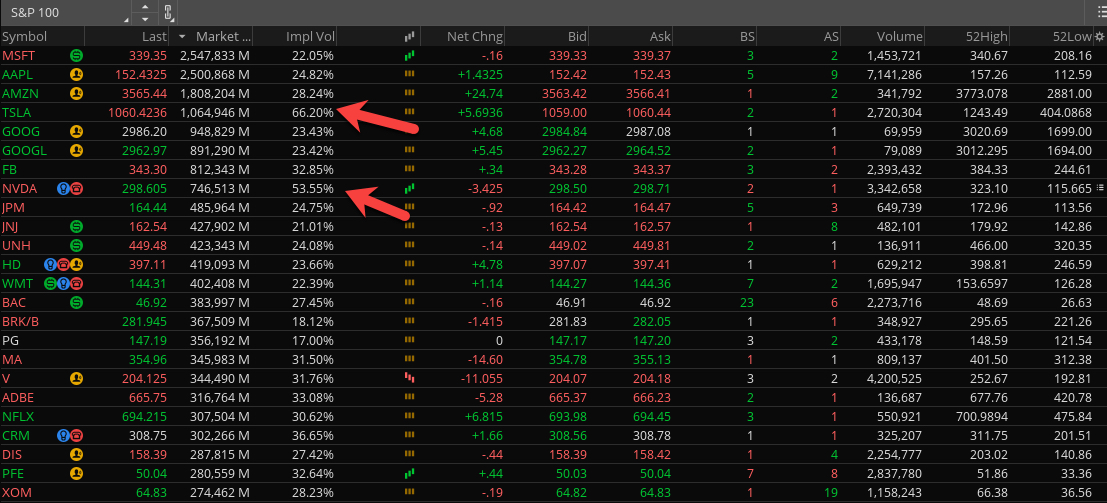Click the red downtrend bars icon in V row
Image resolution: width=1107 pixels, height=503 pixels.
[x=408, y=378]
